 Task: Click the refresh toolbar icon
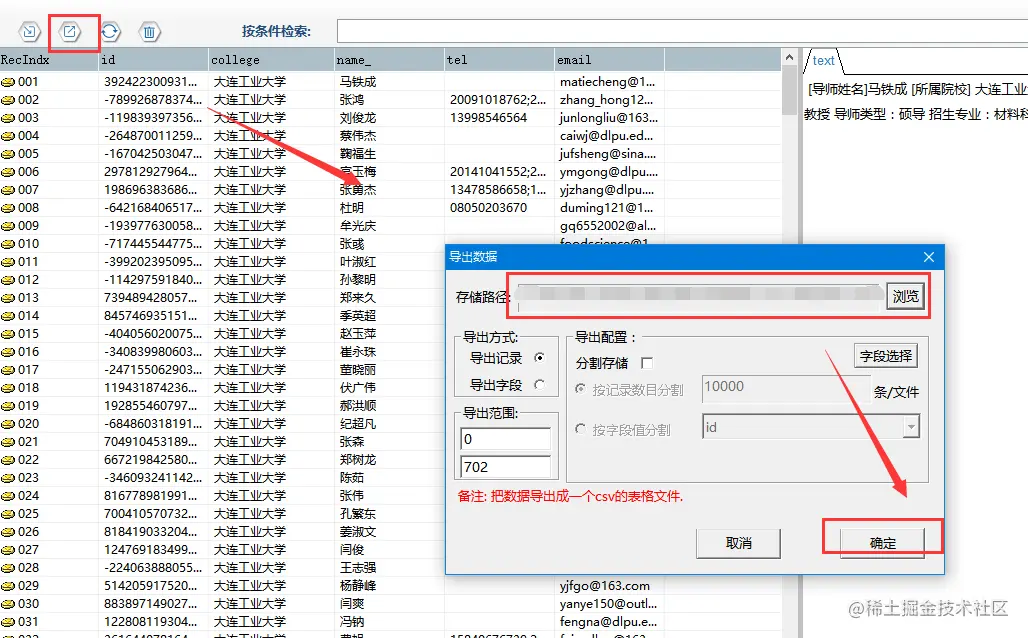pyautogui.click(x=110, y=31)
